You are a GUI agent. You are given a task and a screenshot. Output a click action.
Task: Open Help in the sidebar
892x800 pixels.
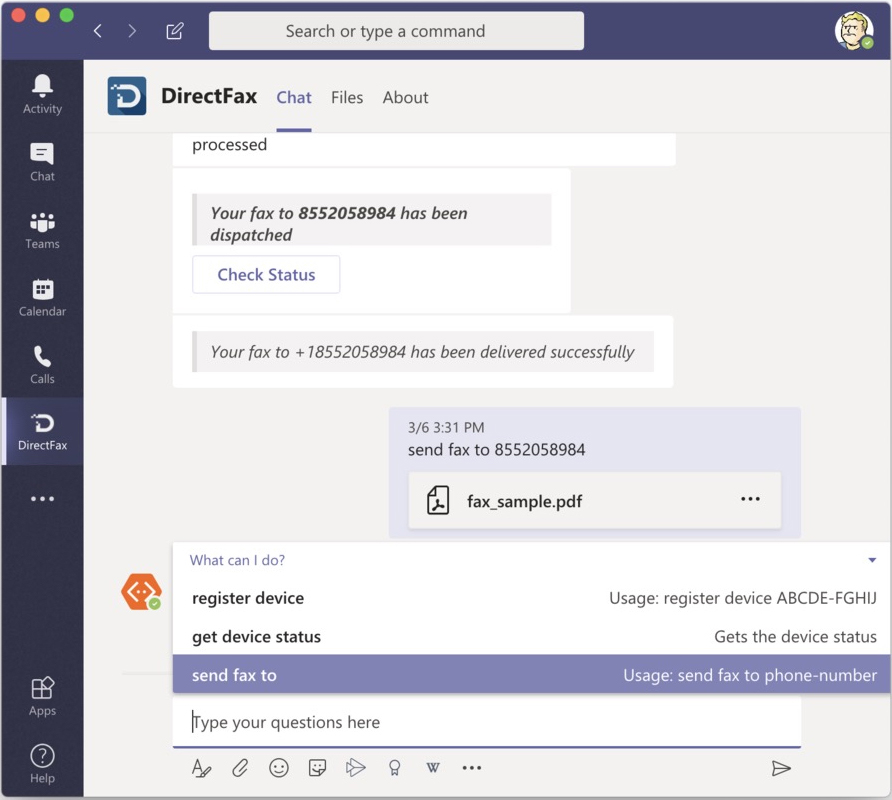42,764
